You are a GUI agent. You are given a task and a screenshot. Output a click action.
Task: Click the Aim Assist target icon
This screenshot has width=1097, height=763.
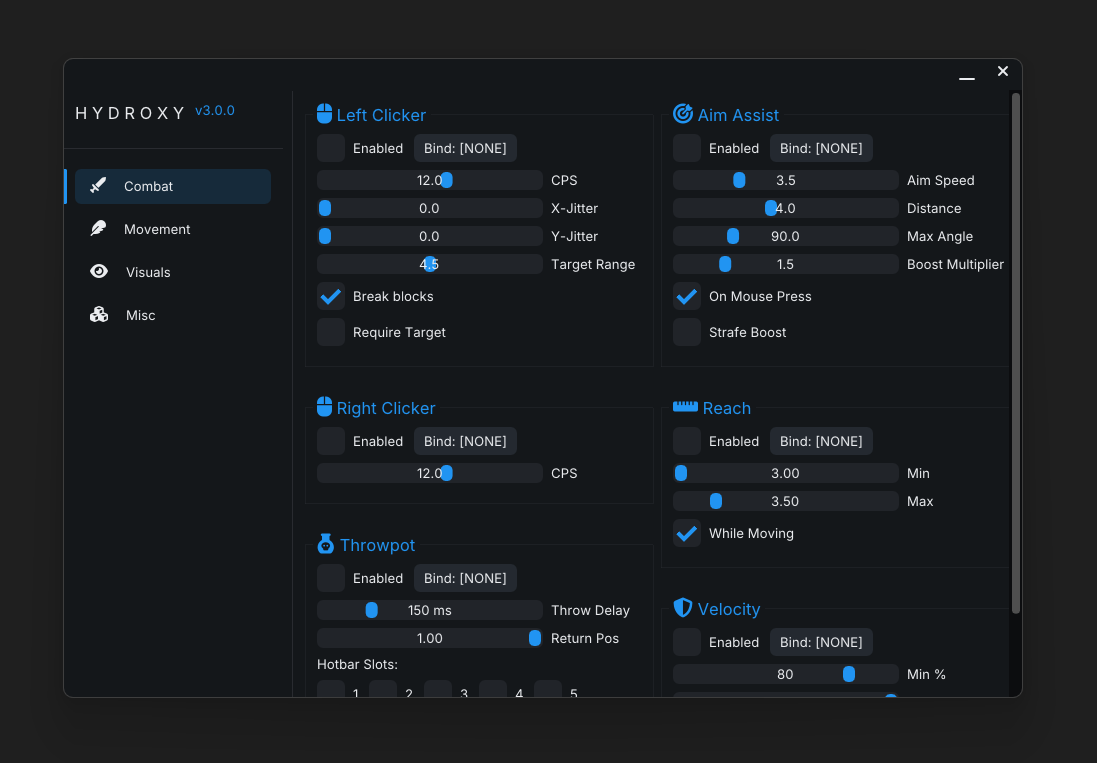[682, 113]
